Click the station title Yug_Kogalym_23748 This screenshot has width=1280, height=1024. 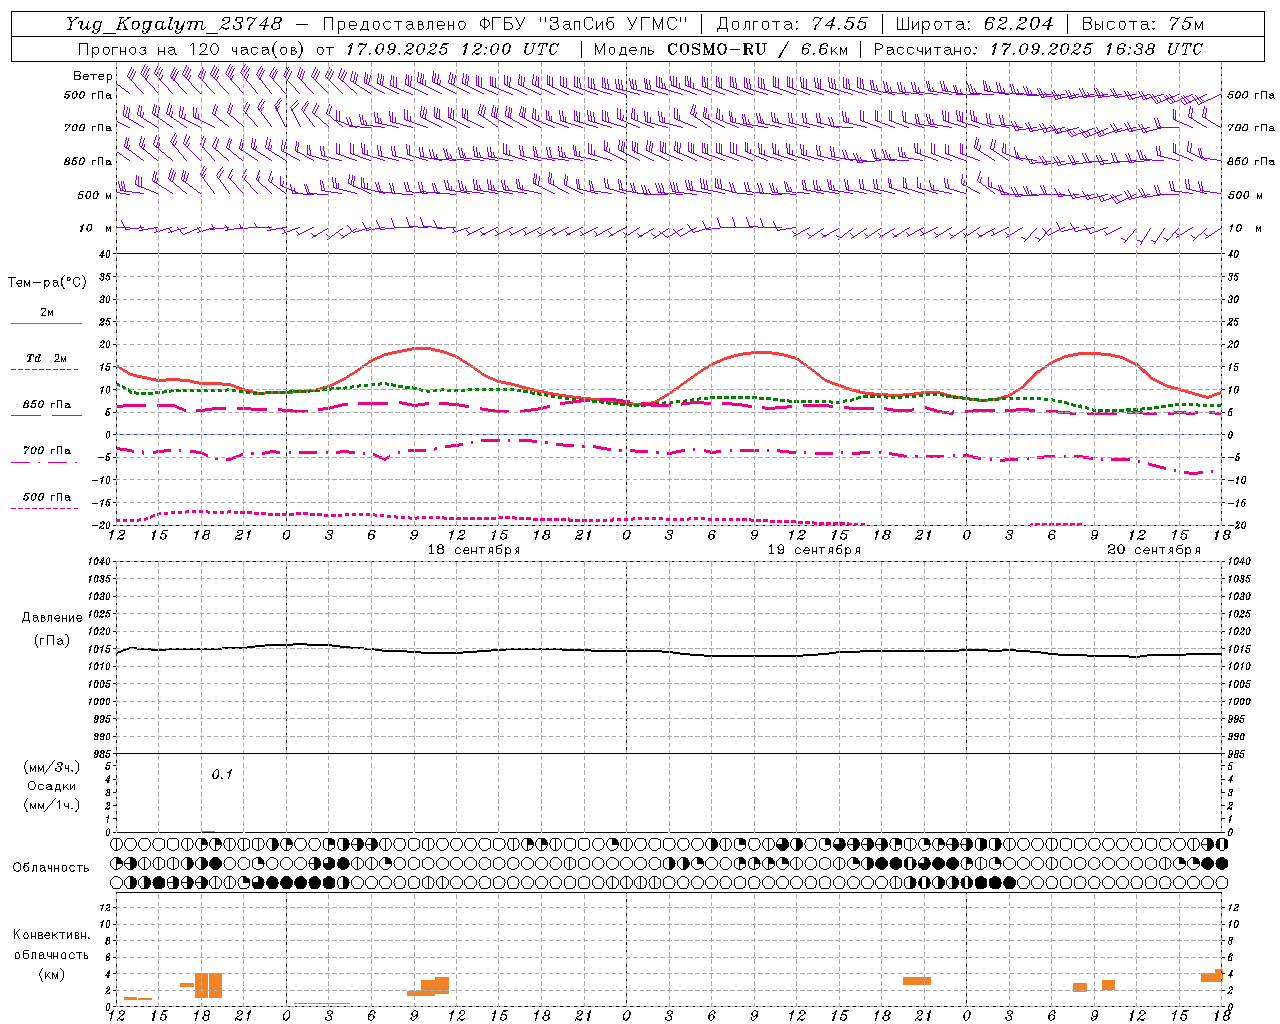[174, 24]
